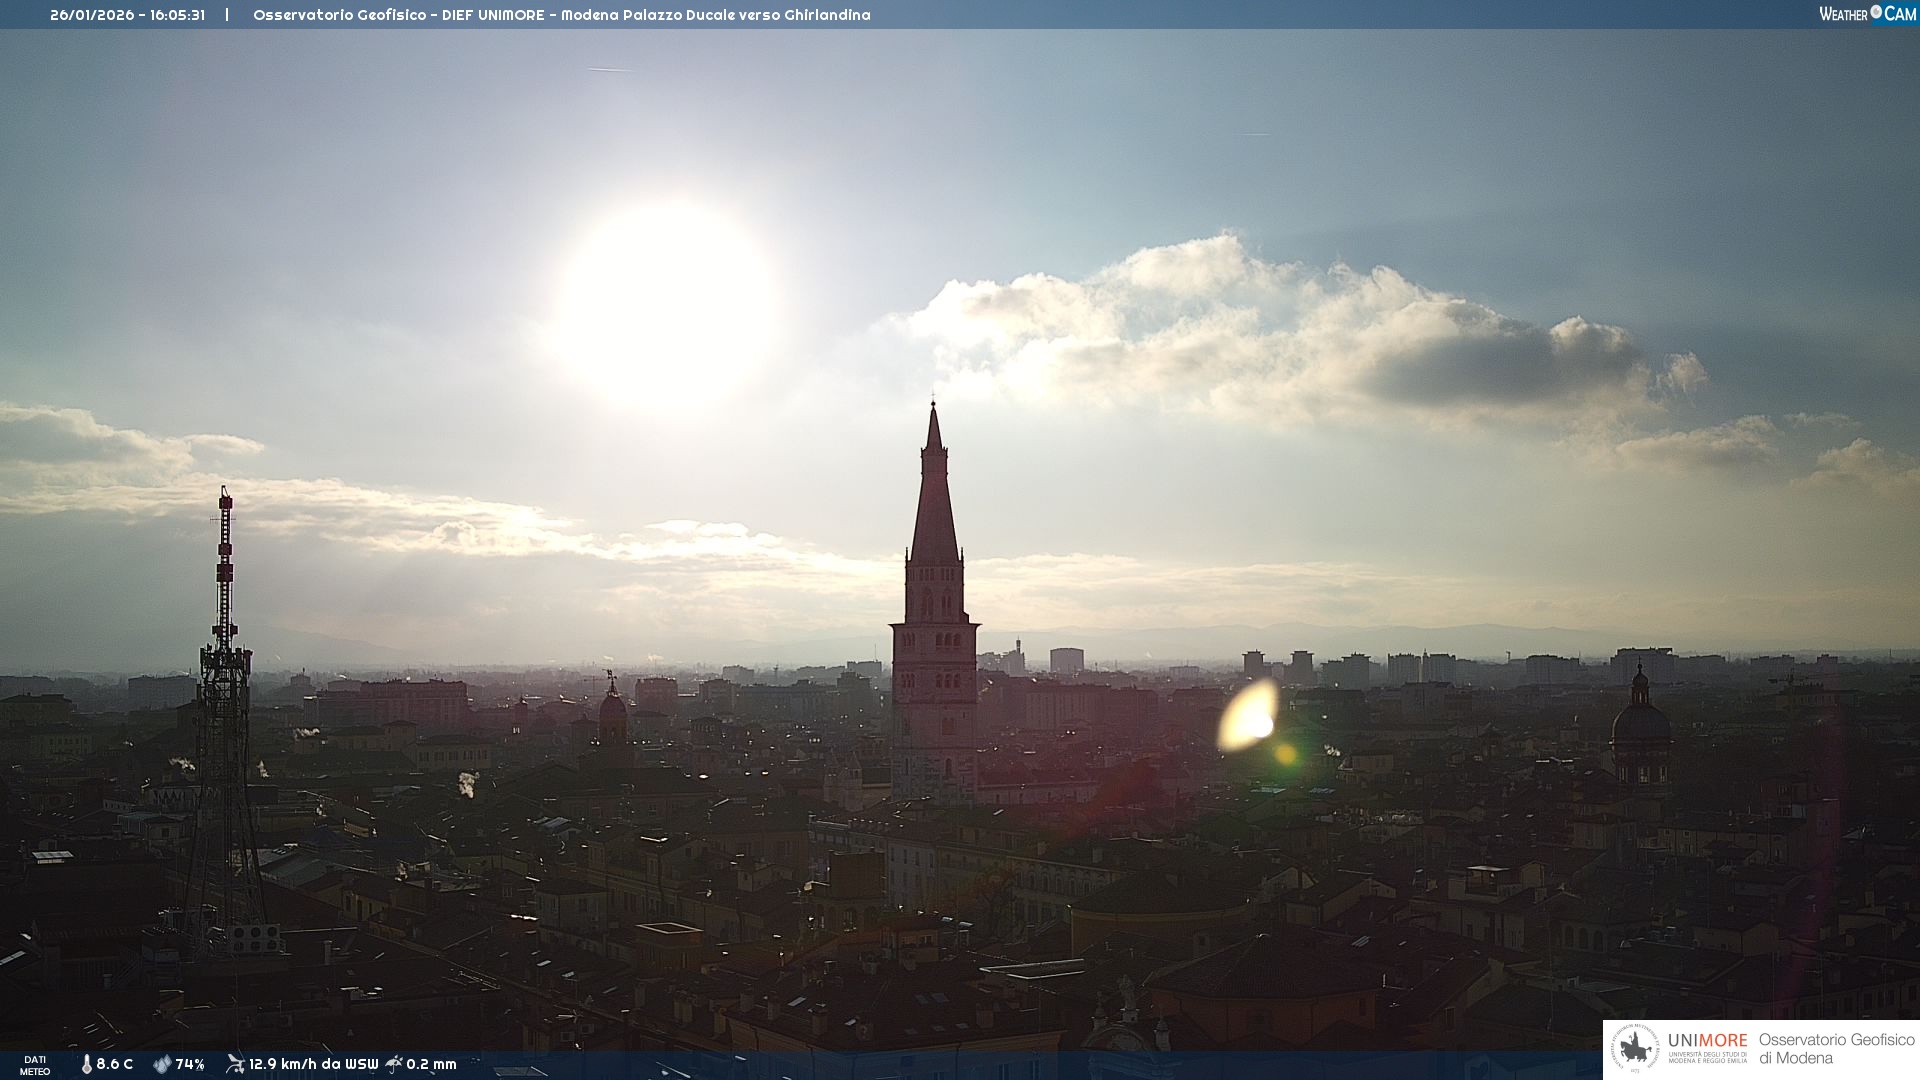This screenshot has width=1920, height=1080.
Task: Click the DATI METEO label
Action: coord(35,1065)
